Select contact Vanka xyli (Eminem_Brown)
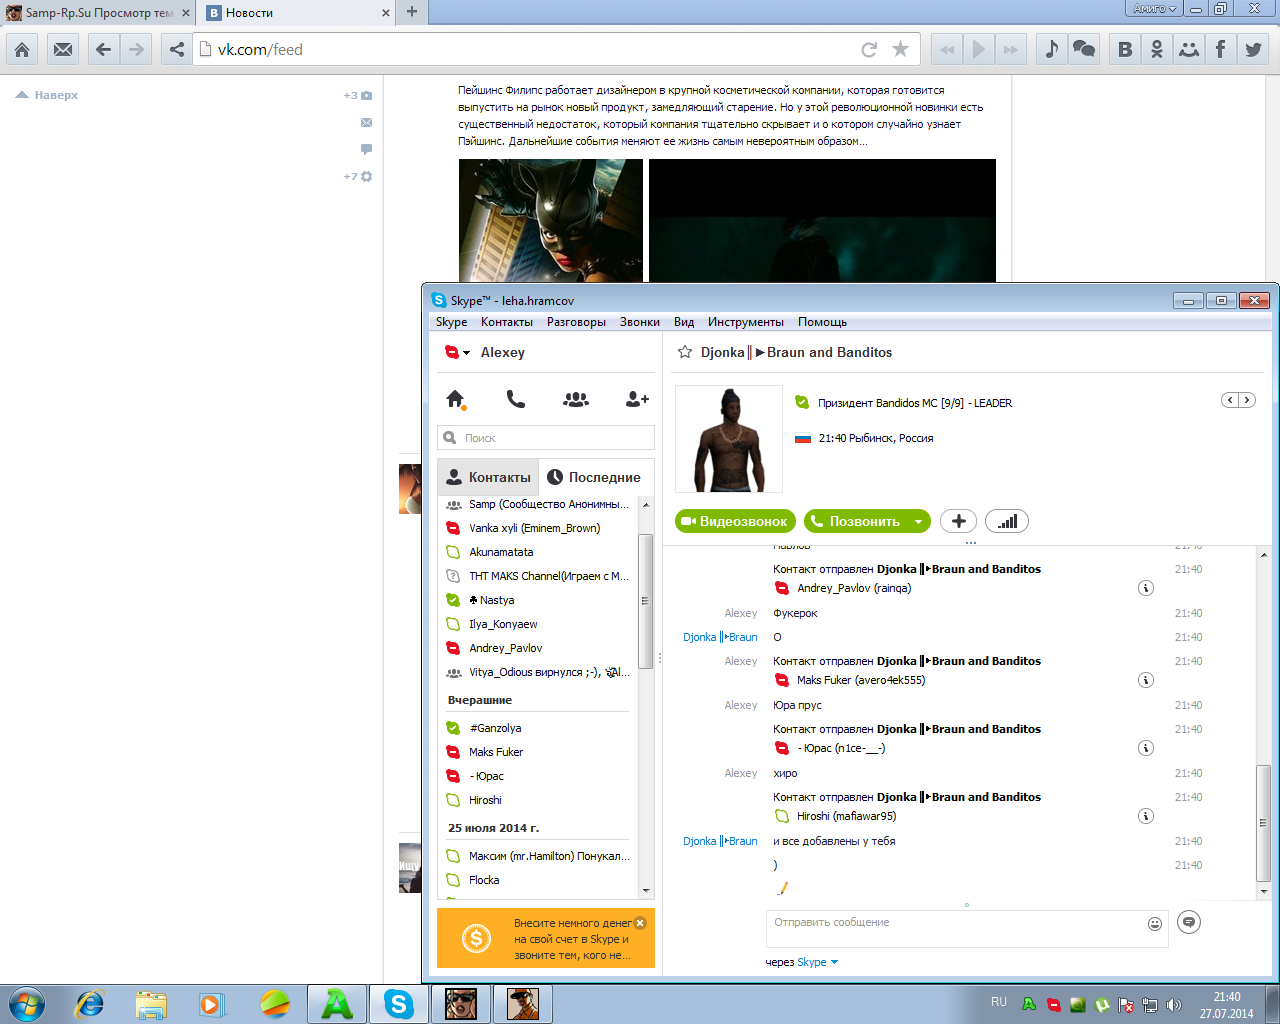This screenshot has height=1024, width=1280. click(538, 528)
